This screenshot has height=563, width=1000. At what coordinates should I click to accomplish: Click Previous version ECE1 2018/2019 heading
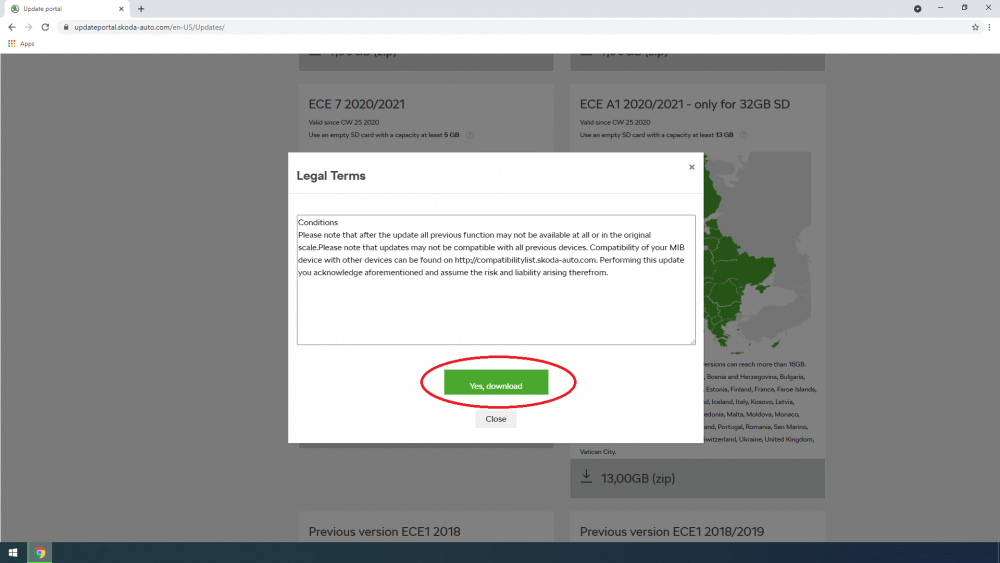tap(672, 531)
